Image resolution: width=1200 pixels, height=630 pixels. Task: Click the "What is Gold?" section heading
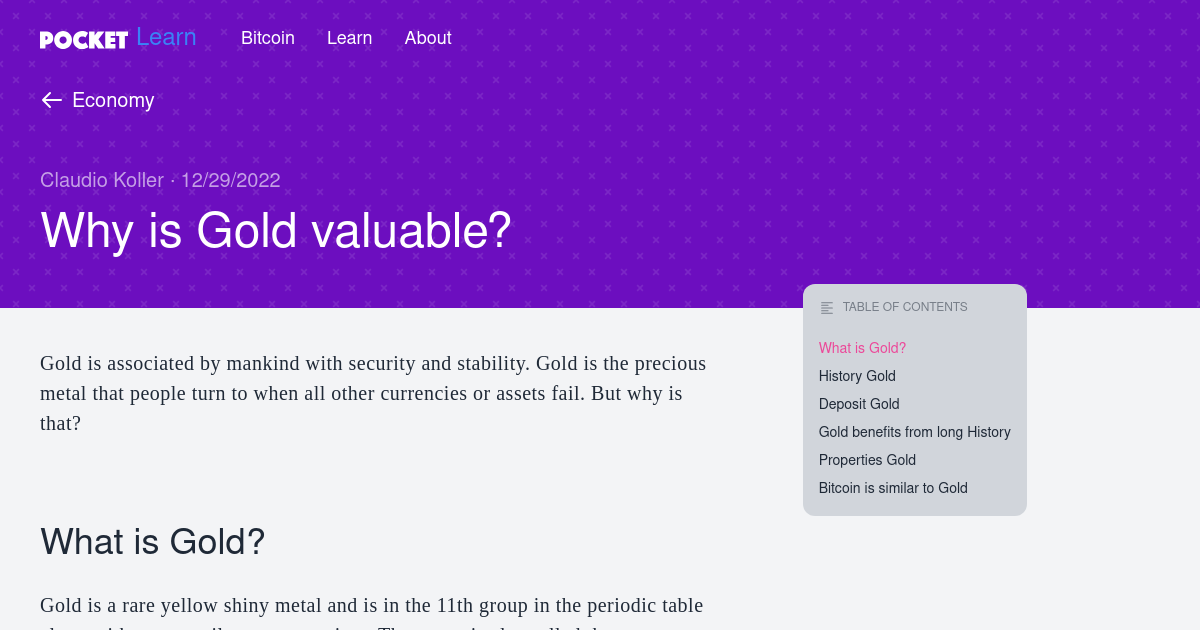click(153, 541)
